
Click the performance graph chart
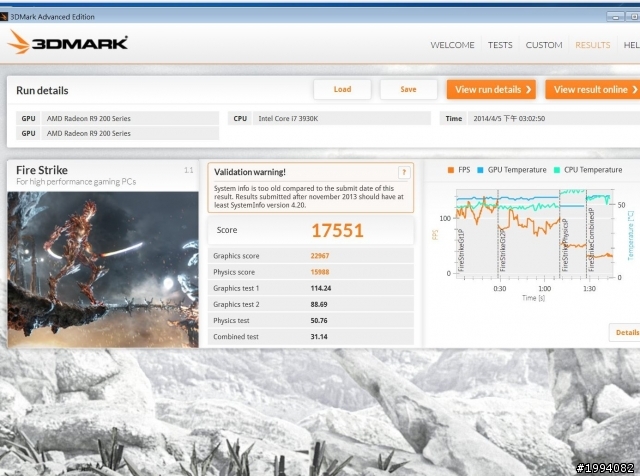[x=534, y=234]
